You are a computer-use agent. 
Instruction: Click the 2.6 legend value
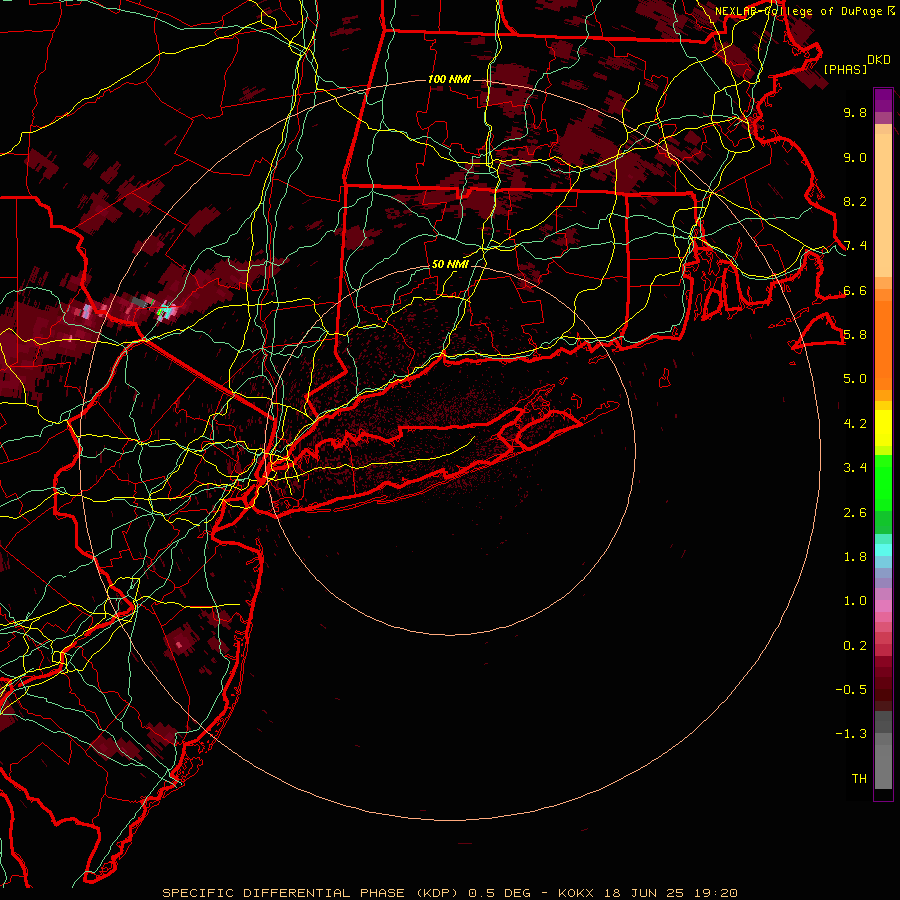pos(855,513)
